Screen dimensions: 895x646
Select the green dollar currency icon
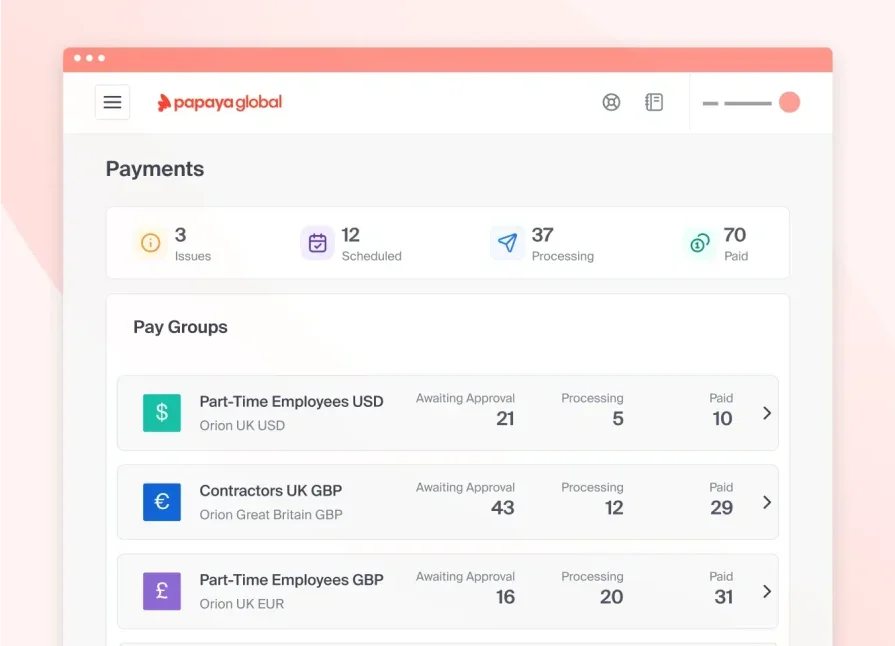click(x=162, y=413)
